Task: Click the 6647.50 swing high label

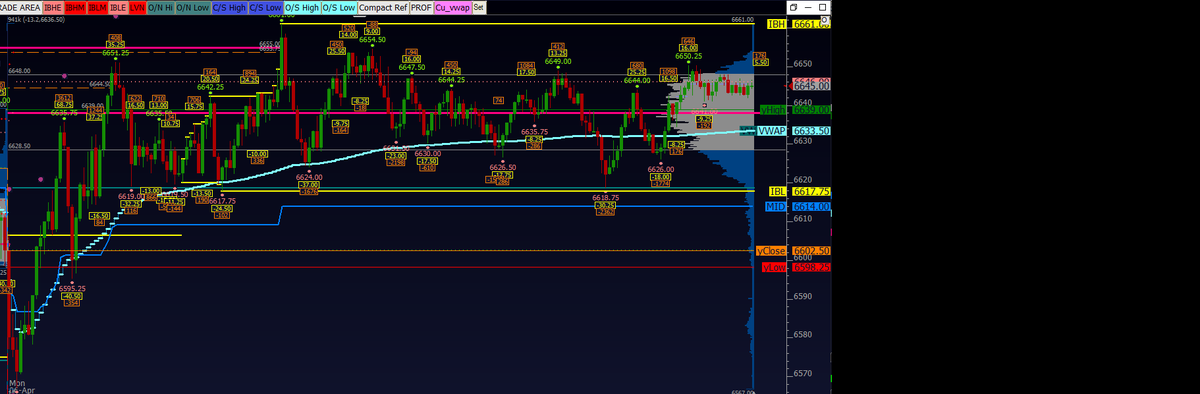Action: [412, 67]
